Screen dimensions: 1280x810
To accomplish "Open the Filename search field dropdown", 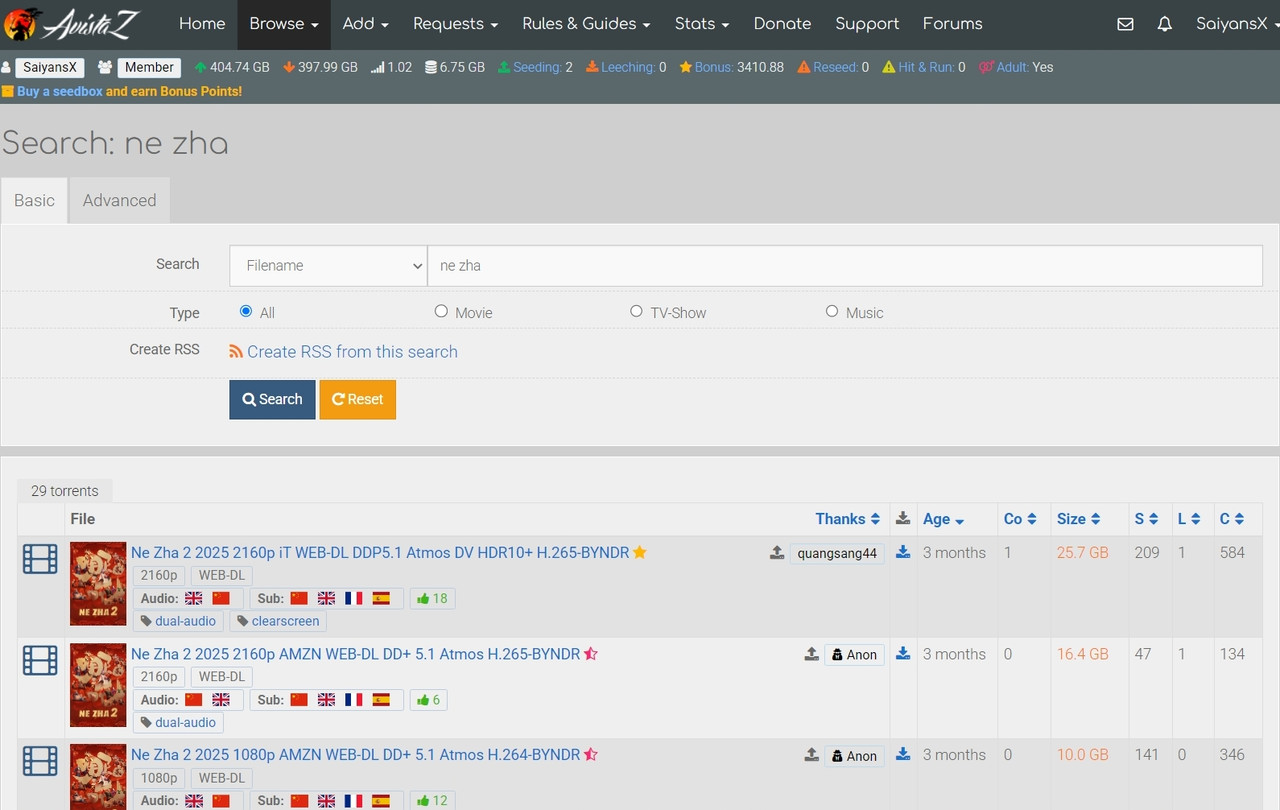I will pos(328,265).
